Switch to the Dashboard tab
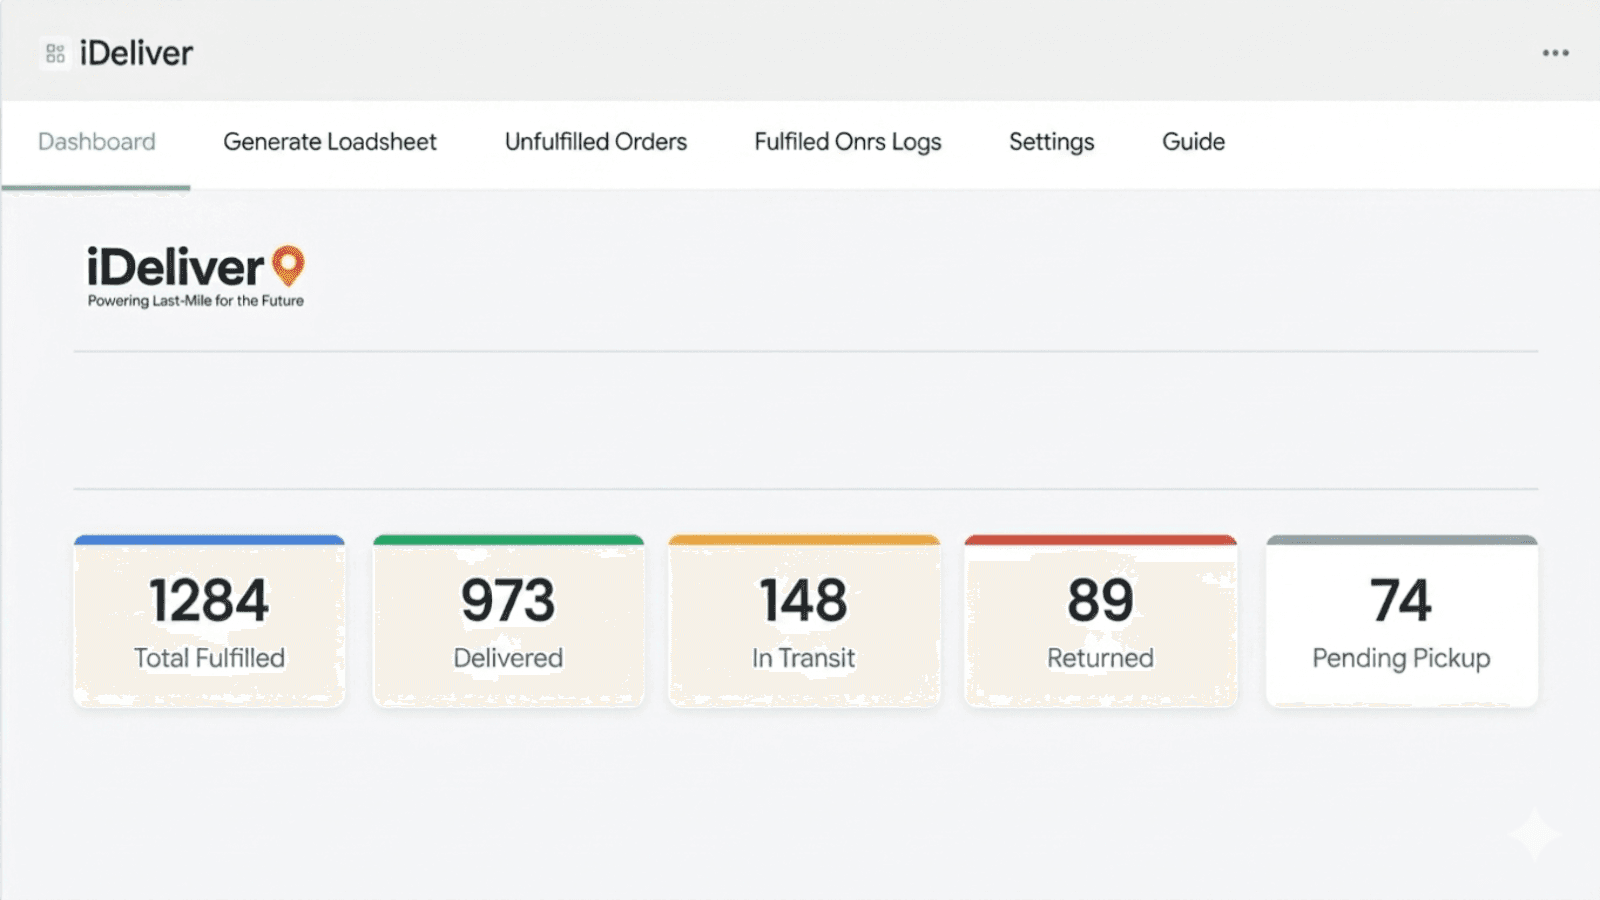Screen dimensions: 1600x900 point(97,142)
